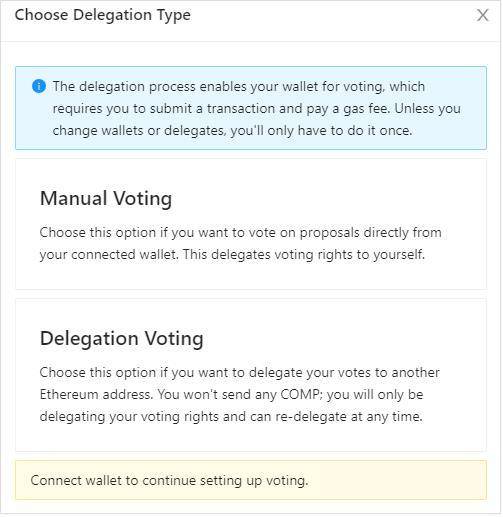Click the Delegation Voting heading
Viewport: 503px width, 517px height.
(x=121, y=339)
